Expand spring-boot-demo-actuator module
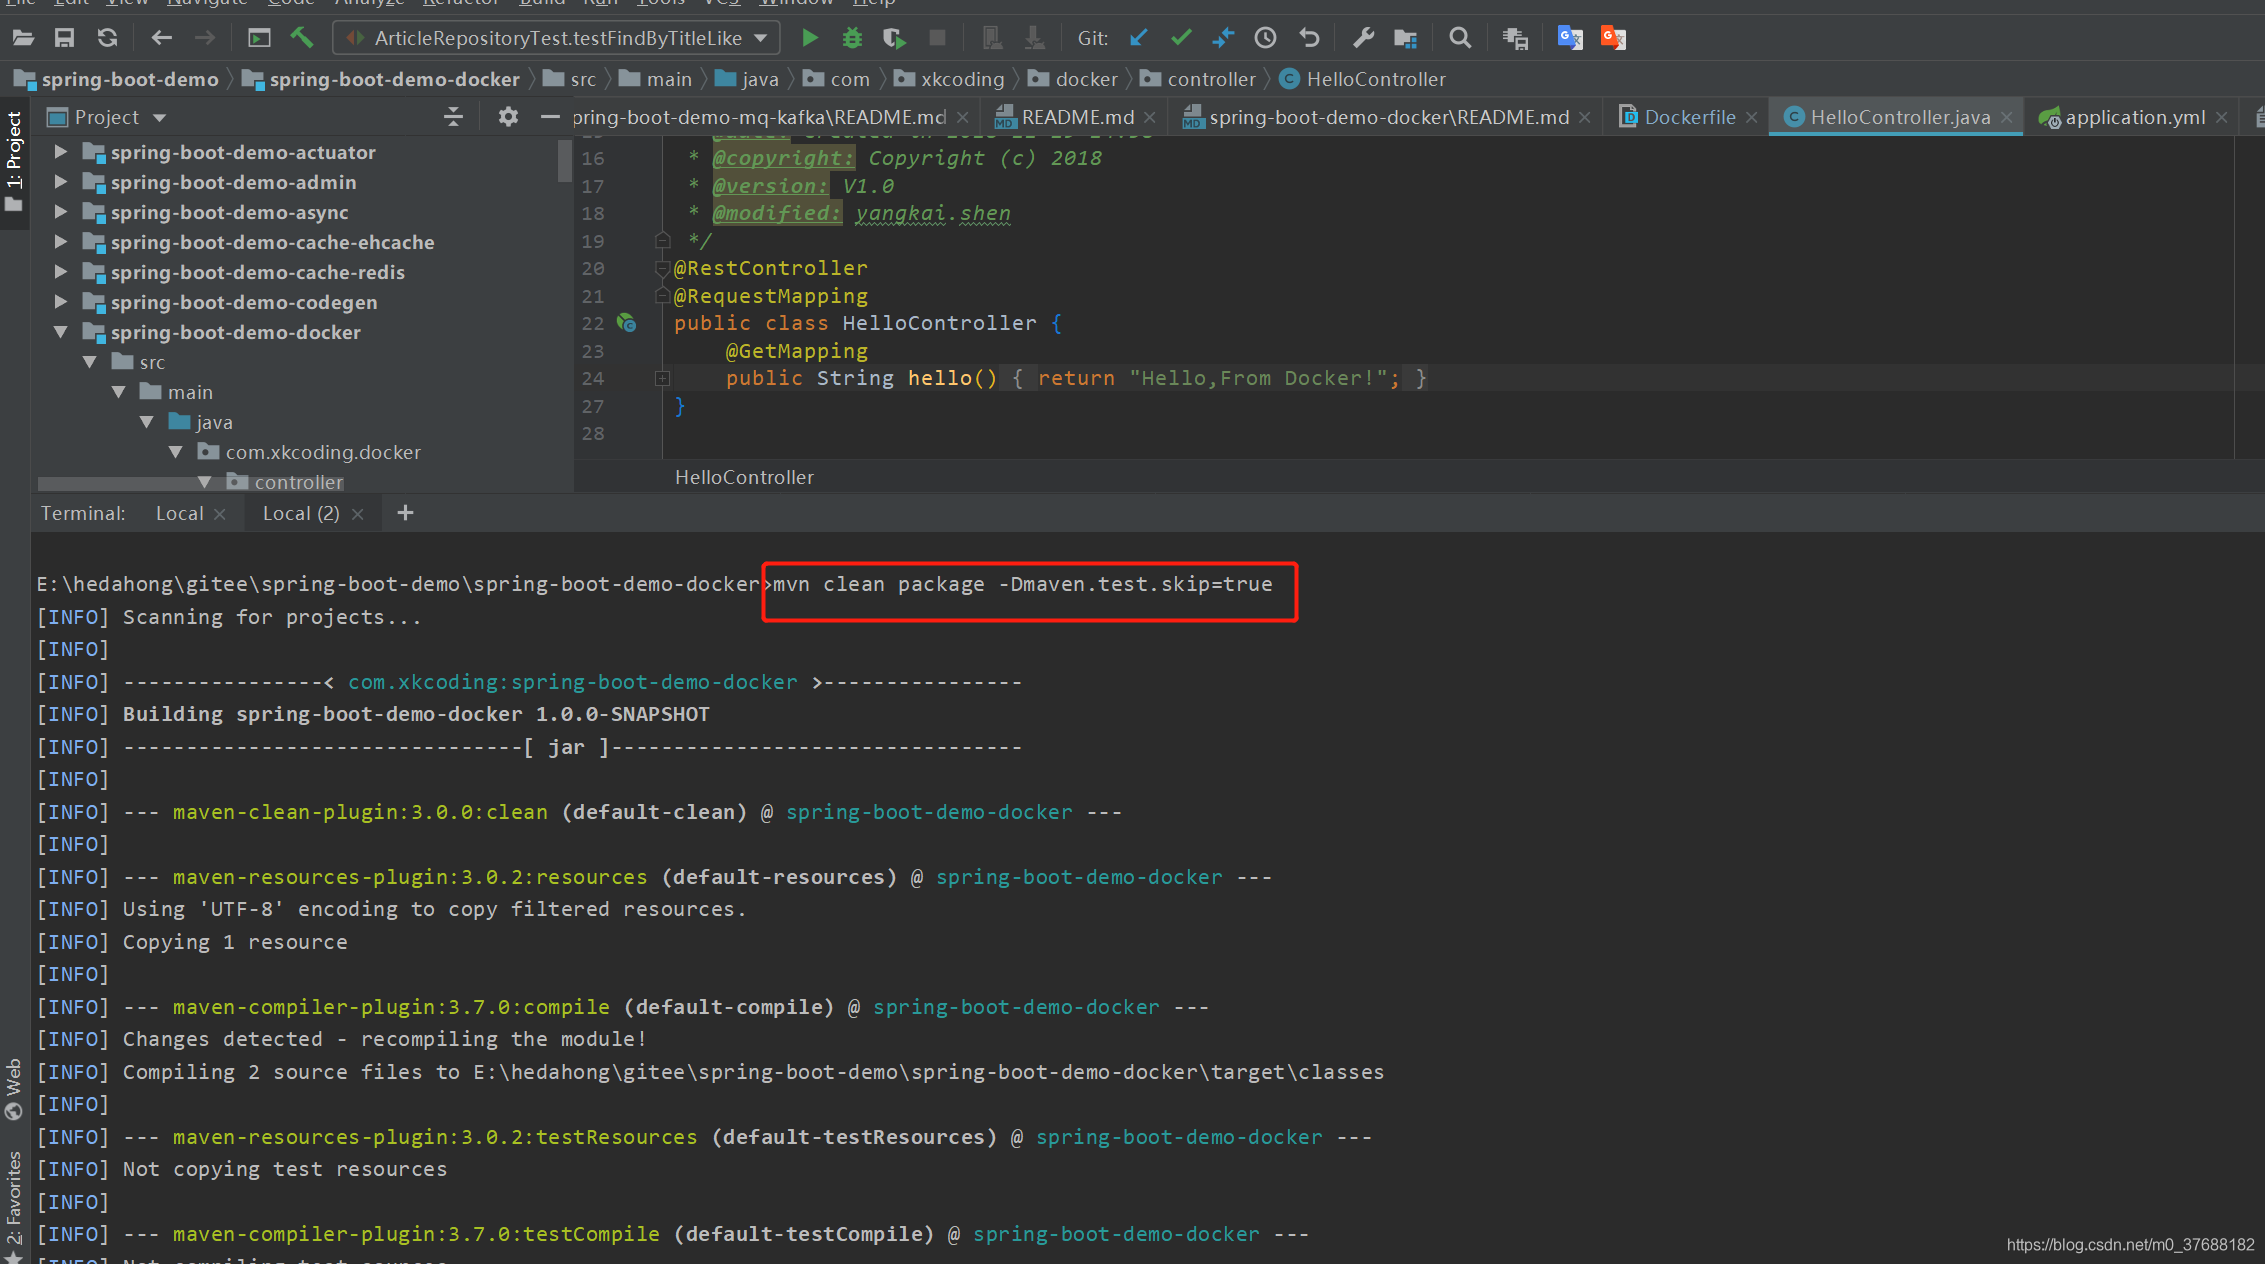Image resolution: width=2265 pixels, height=1264 pixels. 61,152
